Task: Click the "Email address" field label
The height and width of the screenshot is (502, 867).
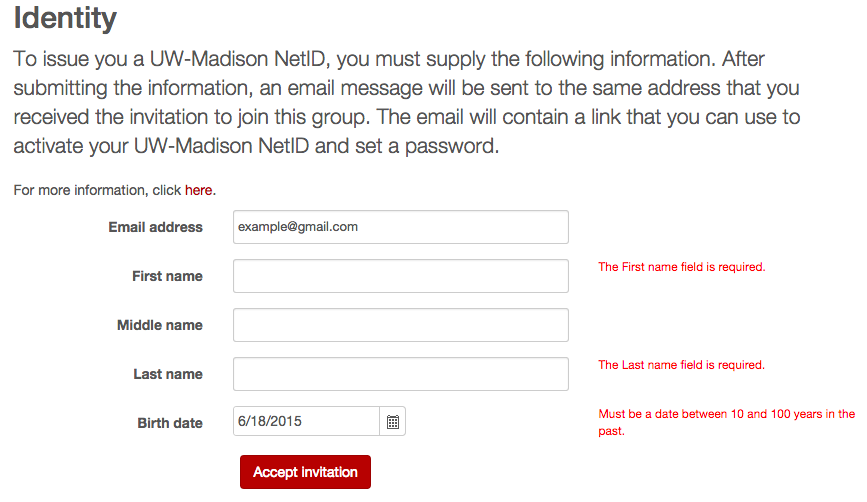Action: (x=155, y=227)
